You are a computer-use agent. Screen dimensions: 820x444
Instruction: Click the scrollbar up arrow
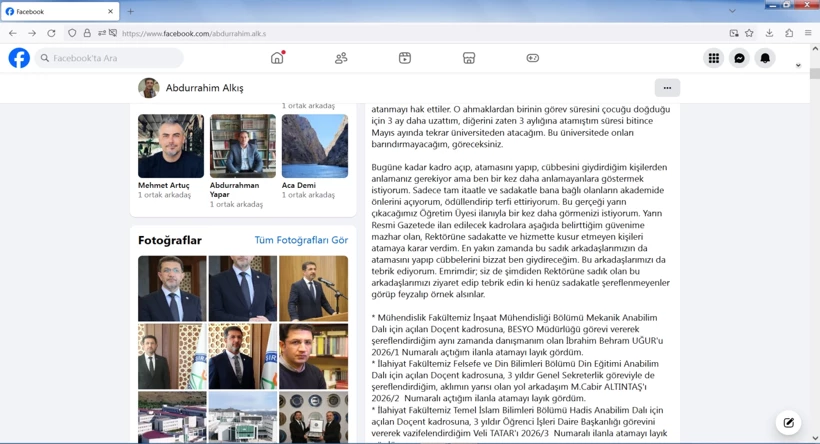[815, 48]
